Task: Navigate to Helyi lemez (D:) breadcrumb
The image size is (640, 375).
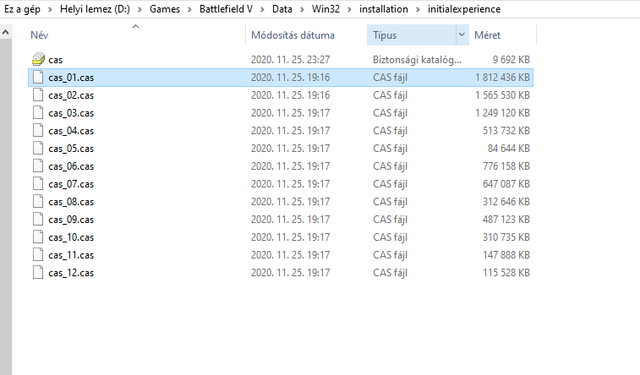Action: [95, 9]
